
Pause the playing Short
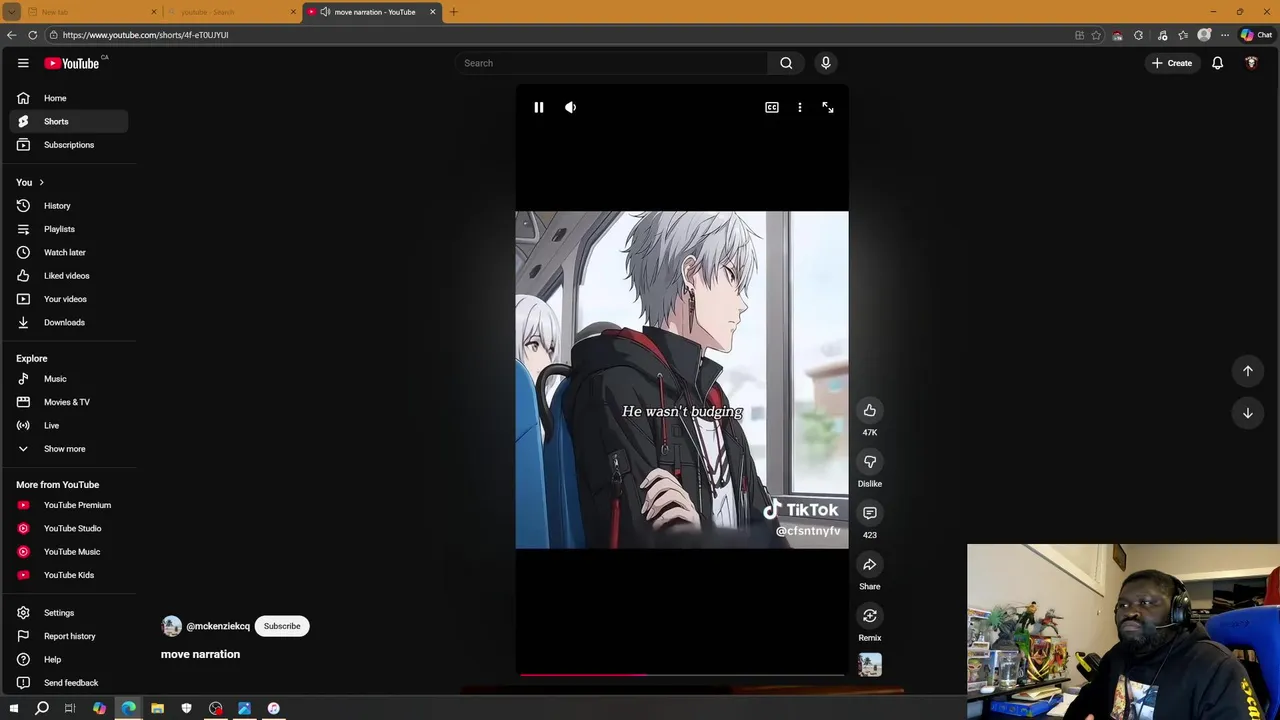(539, 107)
